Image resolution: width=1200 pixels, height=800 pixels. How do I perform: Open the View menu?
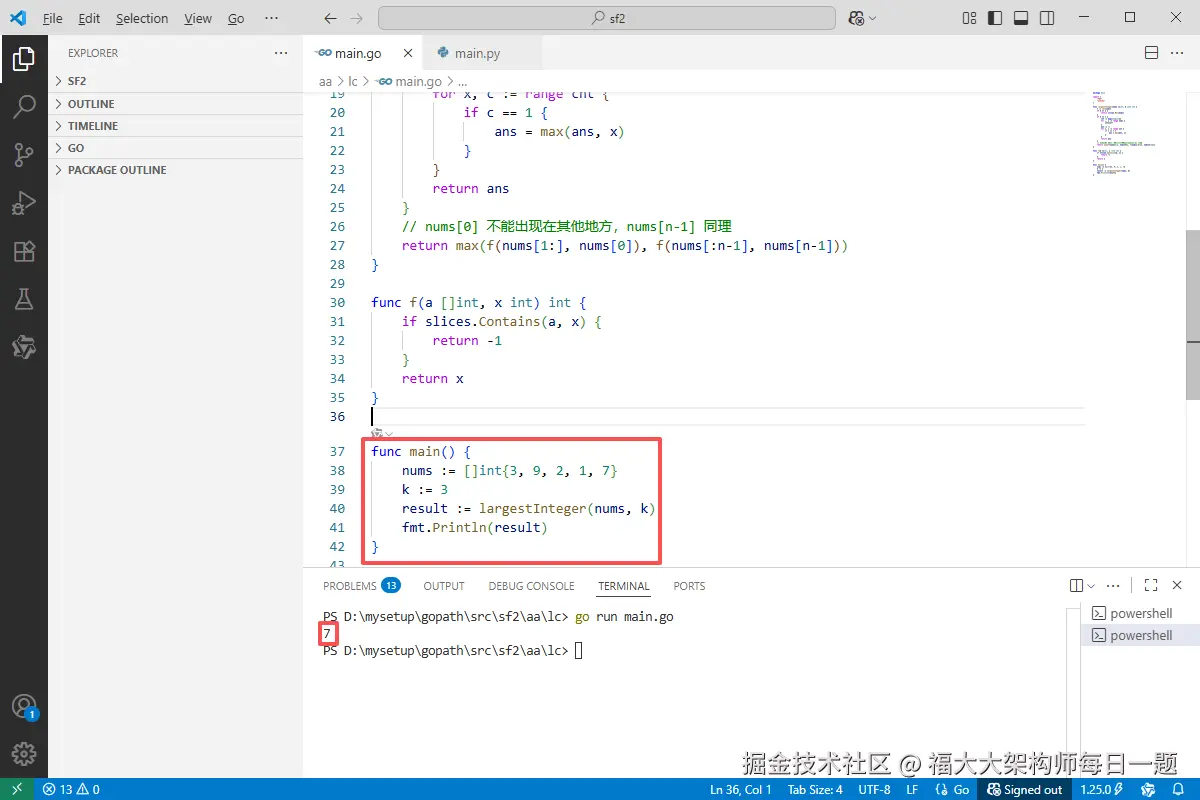pos(198,18)
